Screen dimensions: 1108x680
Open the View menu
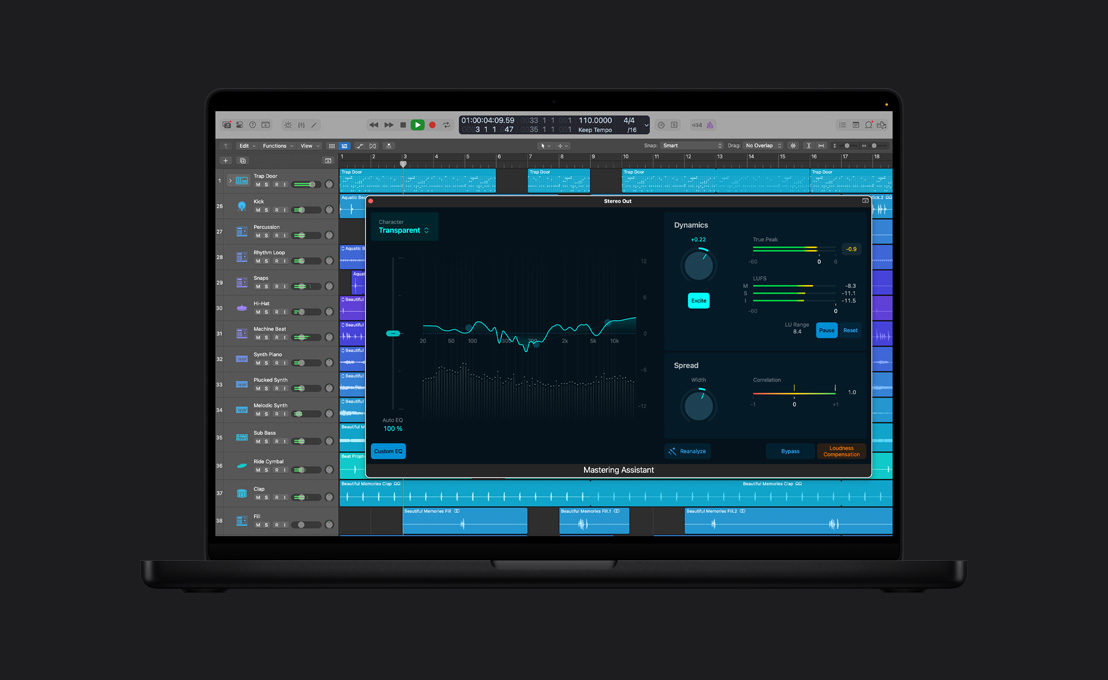coord(307,145)
